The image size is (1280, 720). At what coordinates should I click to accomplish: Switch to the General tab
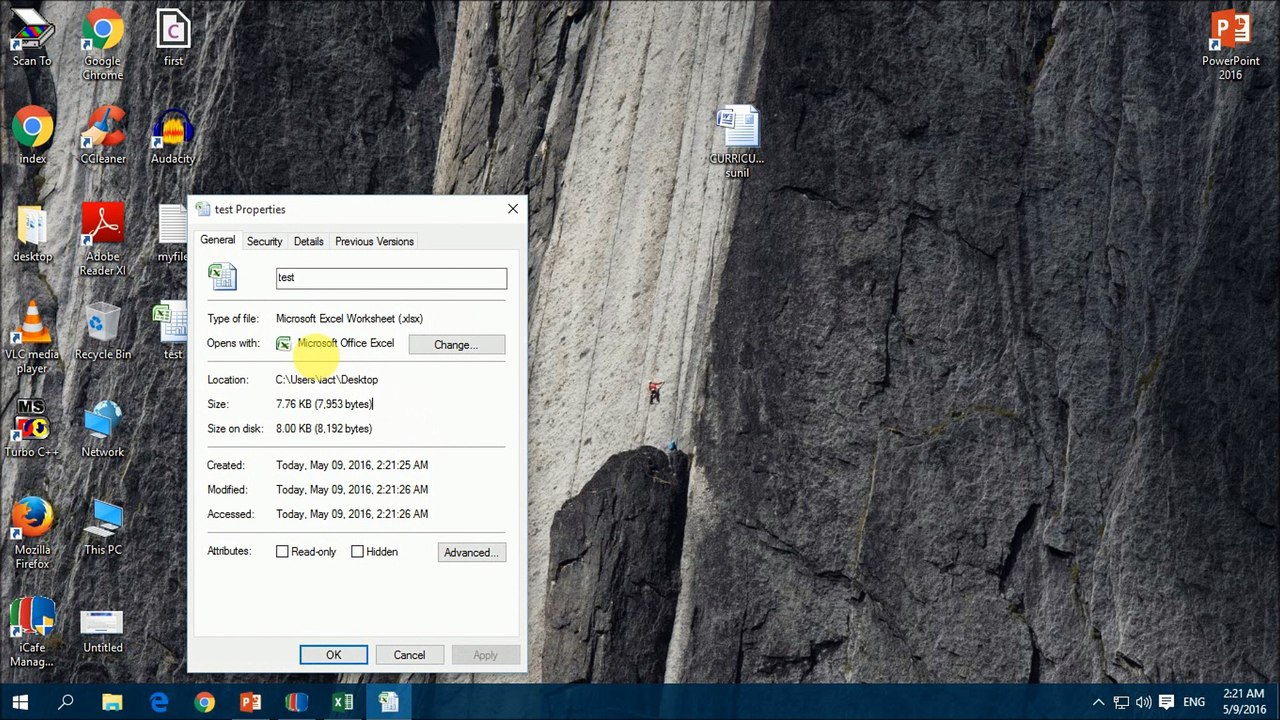click(217, 240)
